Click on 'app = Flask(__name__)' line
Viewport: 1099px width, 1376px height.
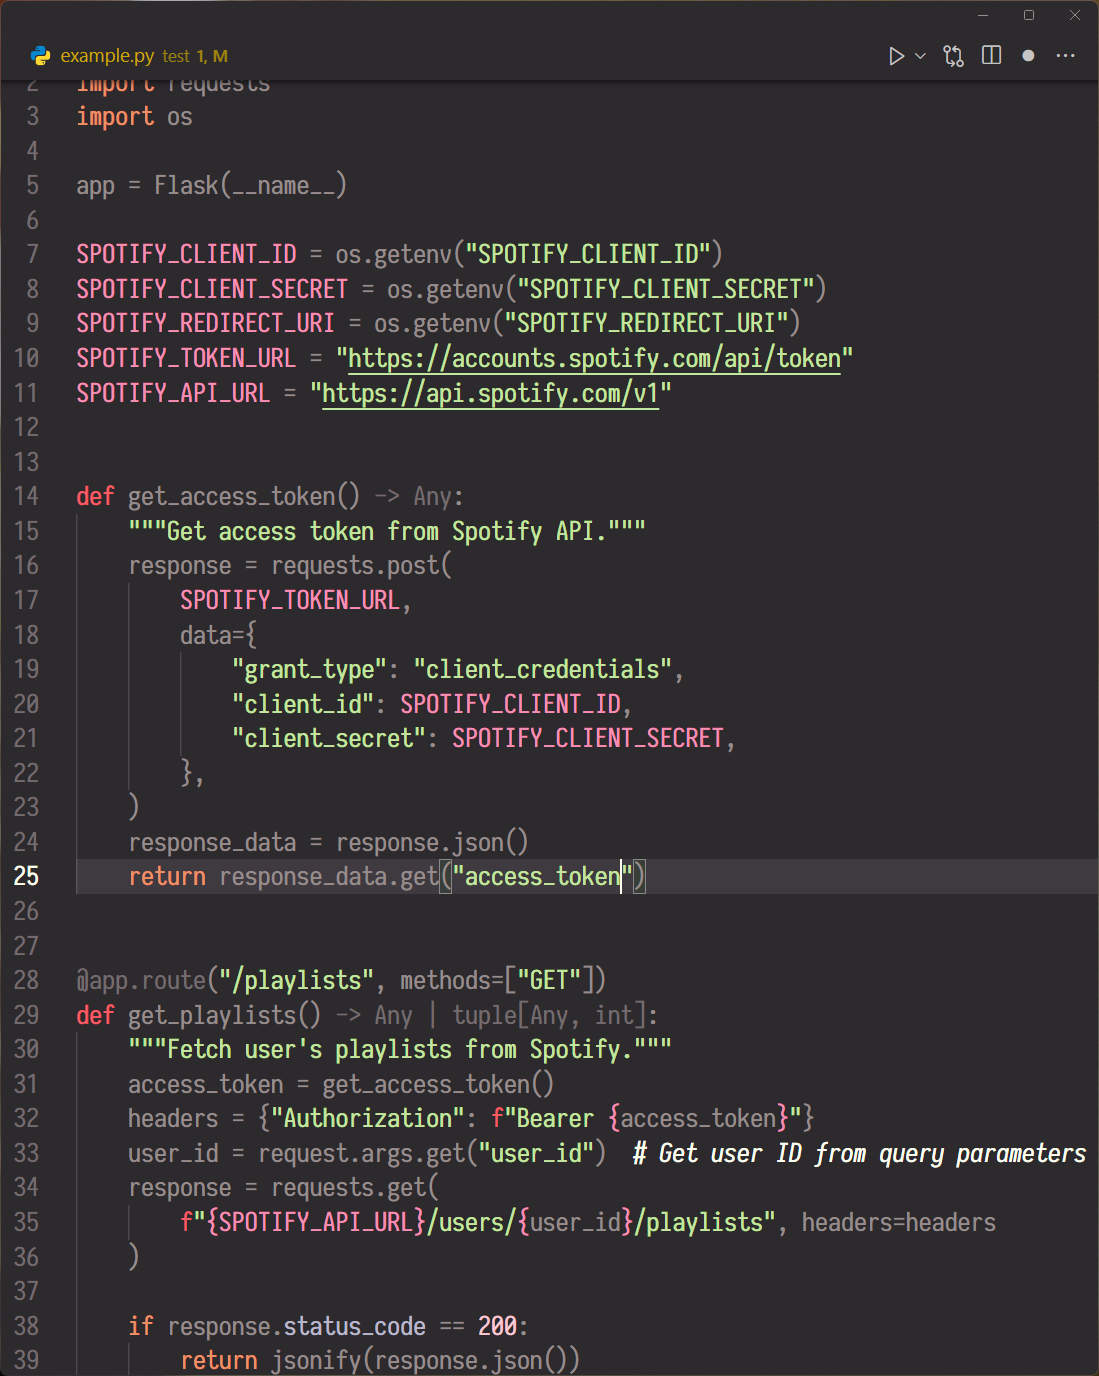[211, 186]
